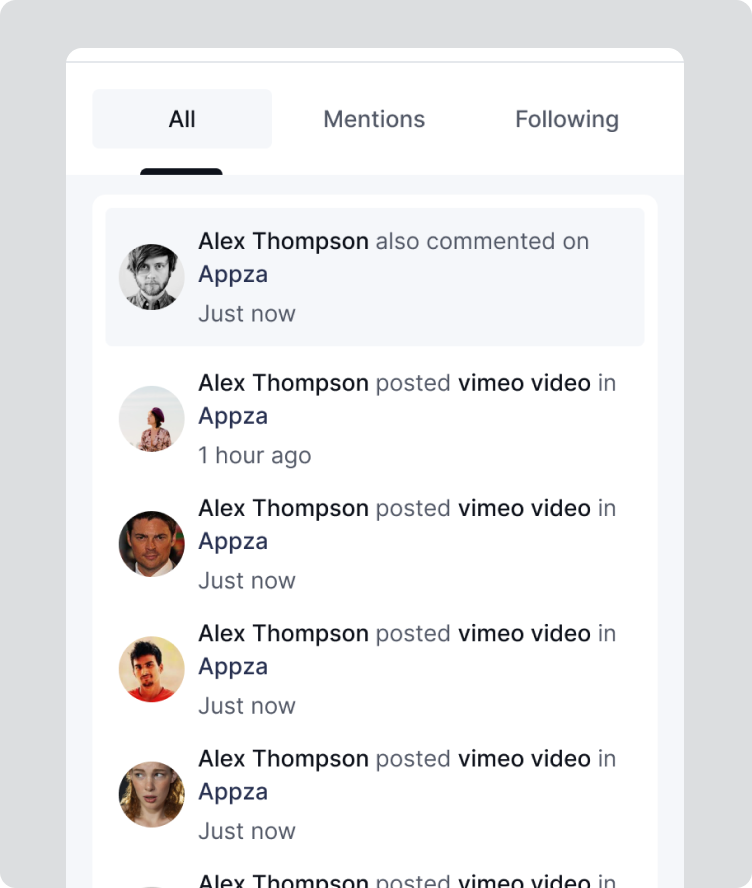This screenshot has width=752, height=888.
Task: Open vimeo video link beside blonde woman avatar
Action: click(524, 758)
